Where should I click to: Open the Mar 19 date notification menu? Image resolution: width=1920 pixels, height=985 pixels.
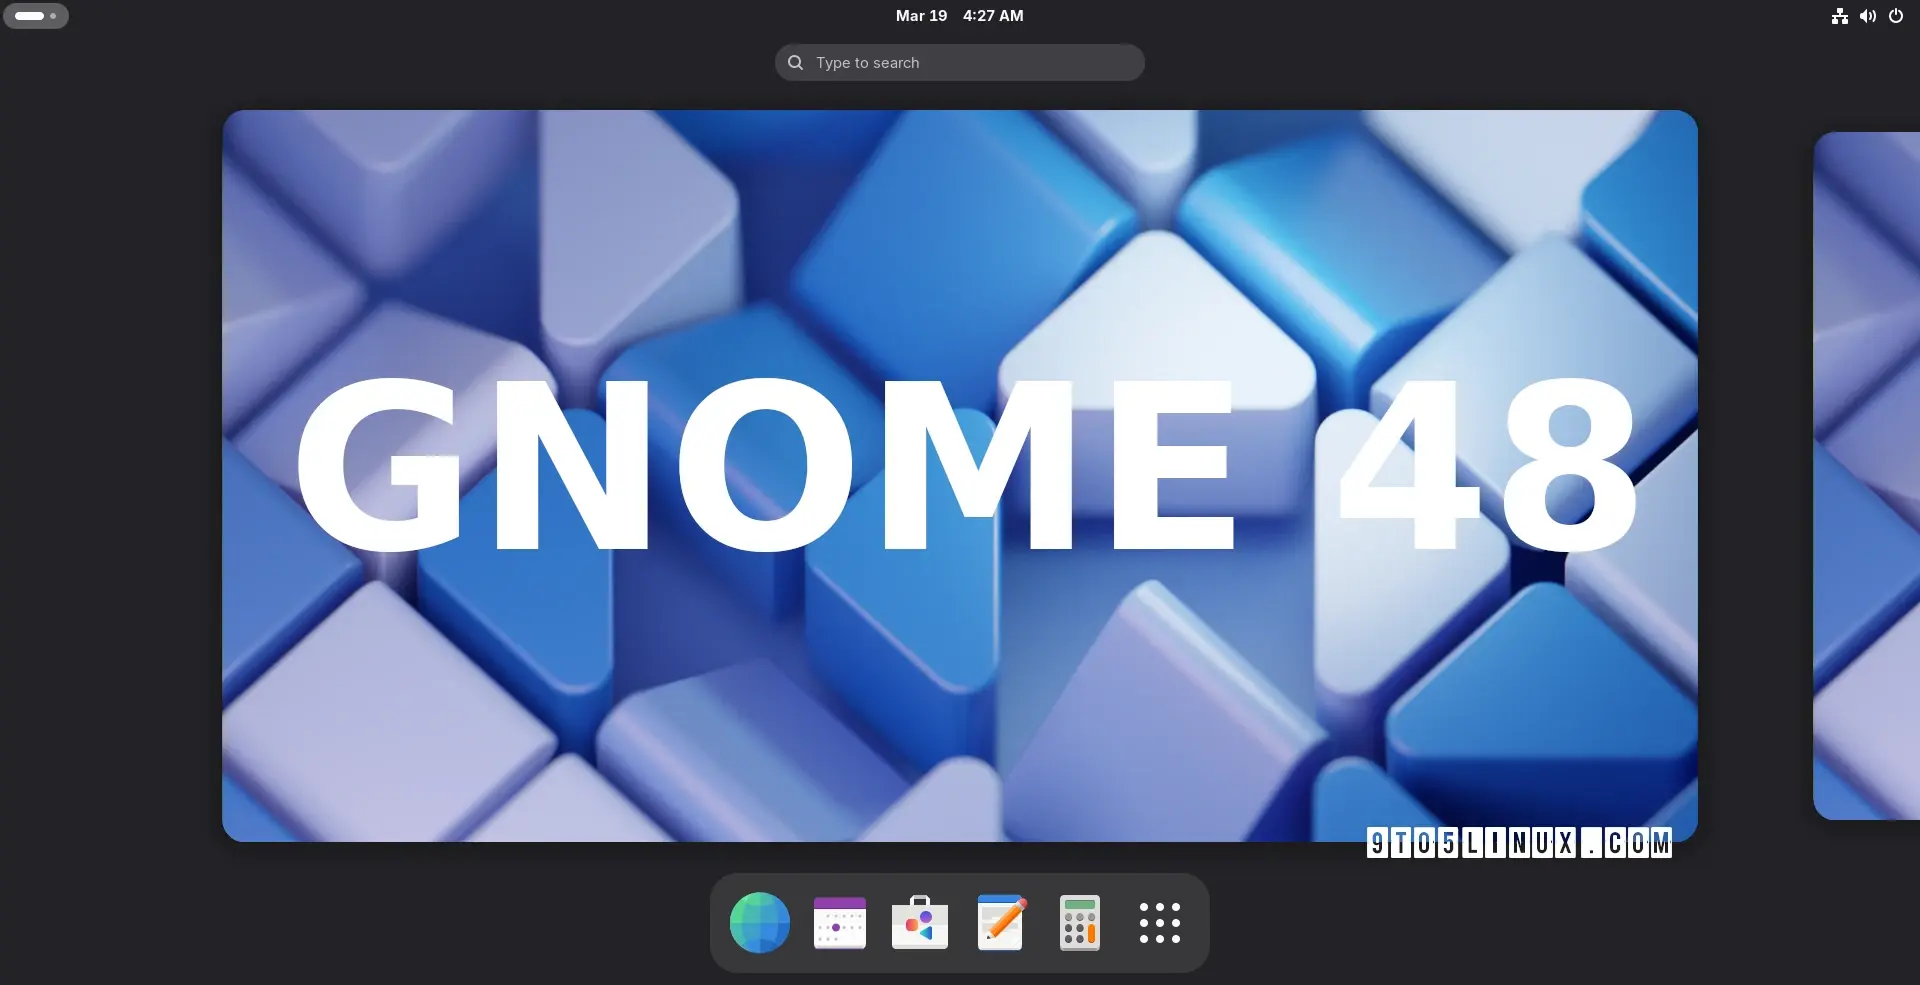921,16
